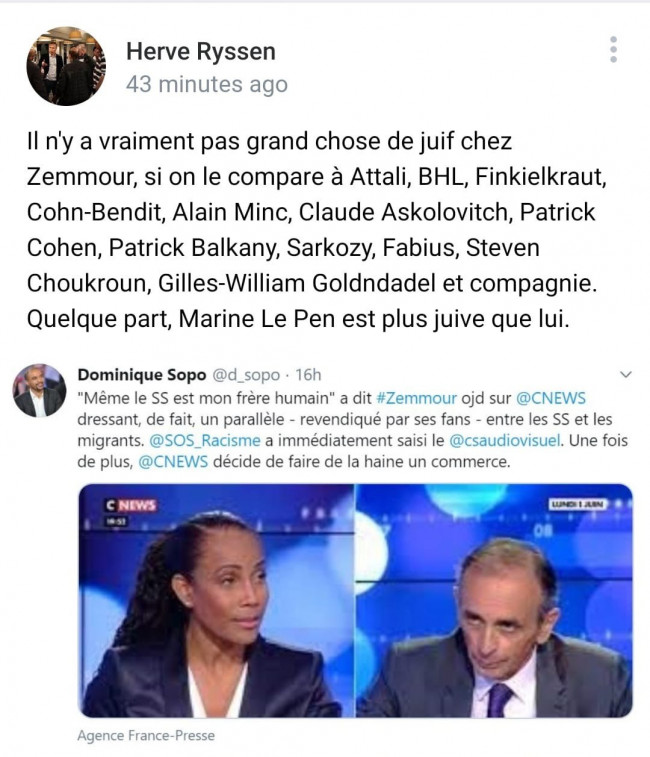Open the three-dot post options menu
The image size is (650, 757).
[x=613, y=49]
